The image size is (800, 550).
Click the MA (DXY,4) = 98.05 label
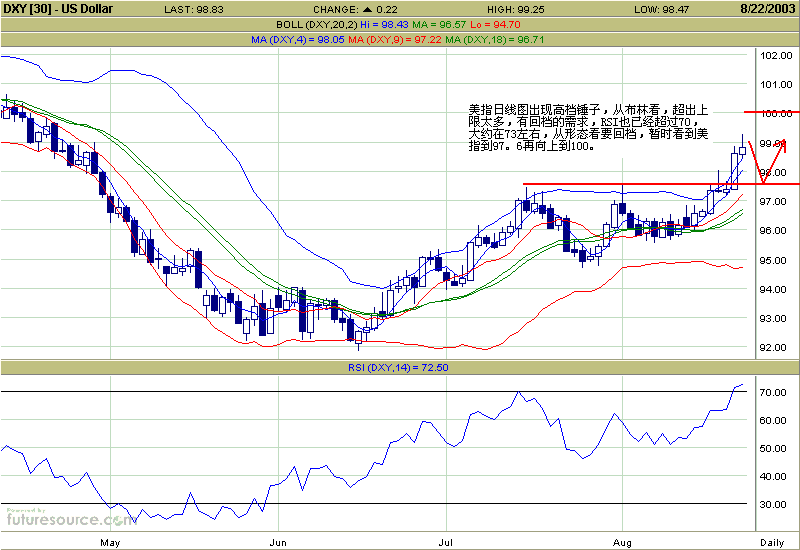click(x=298, y=39)
